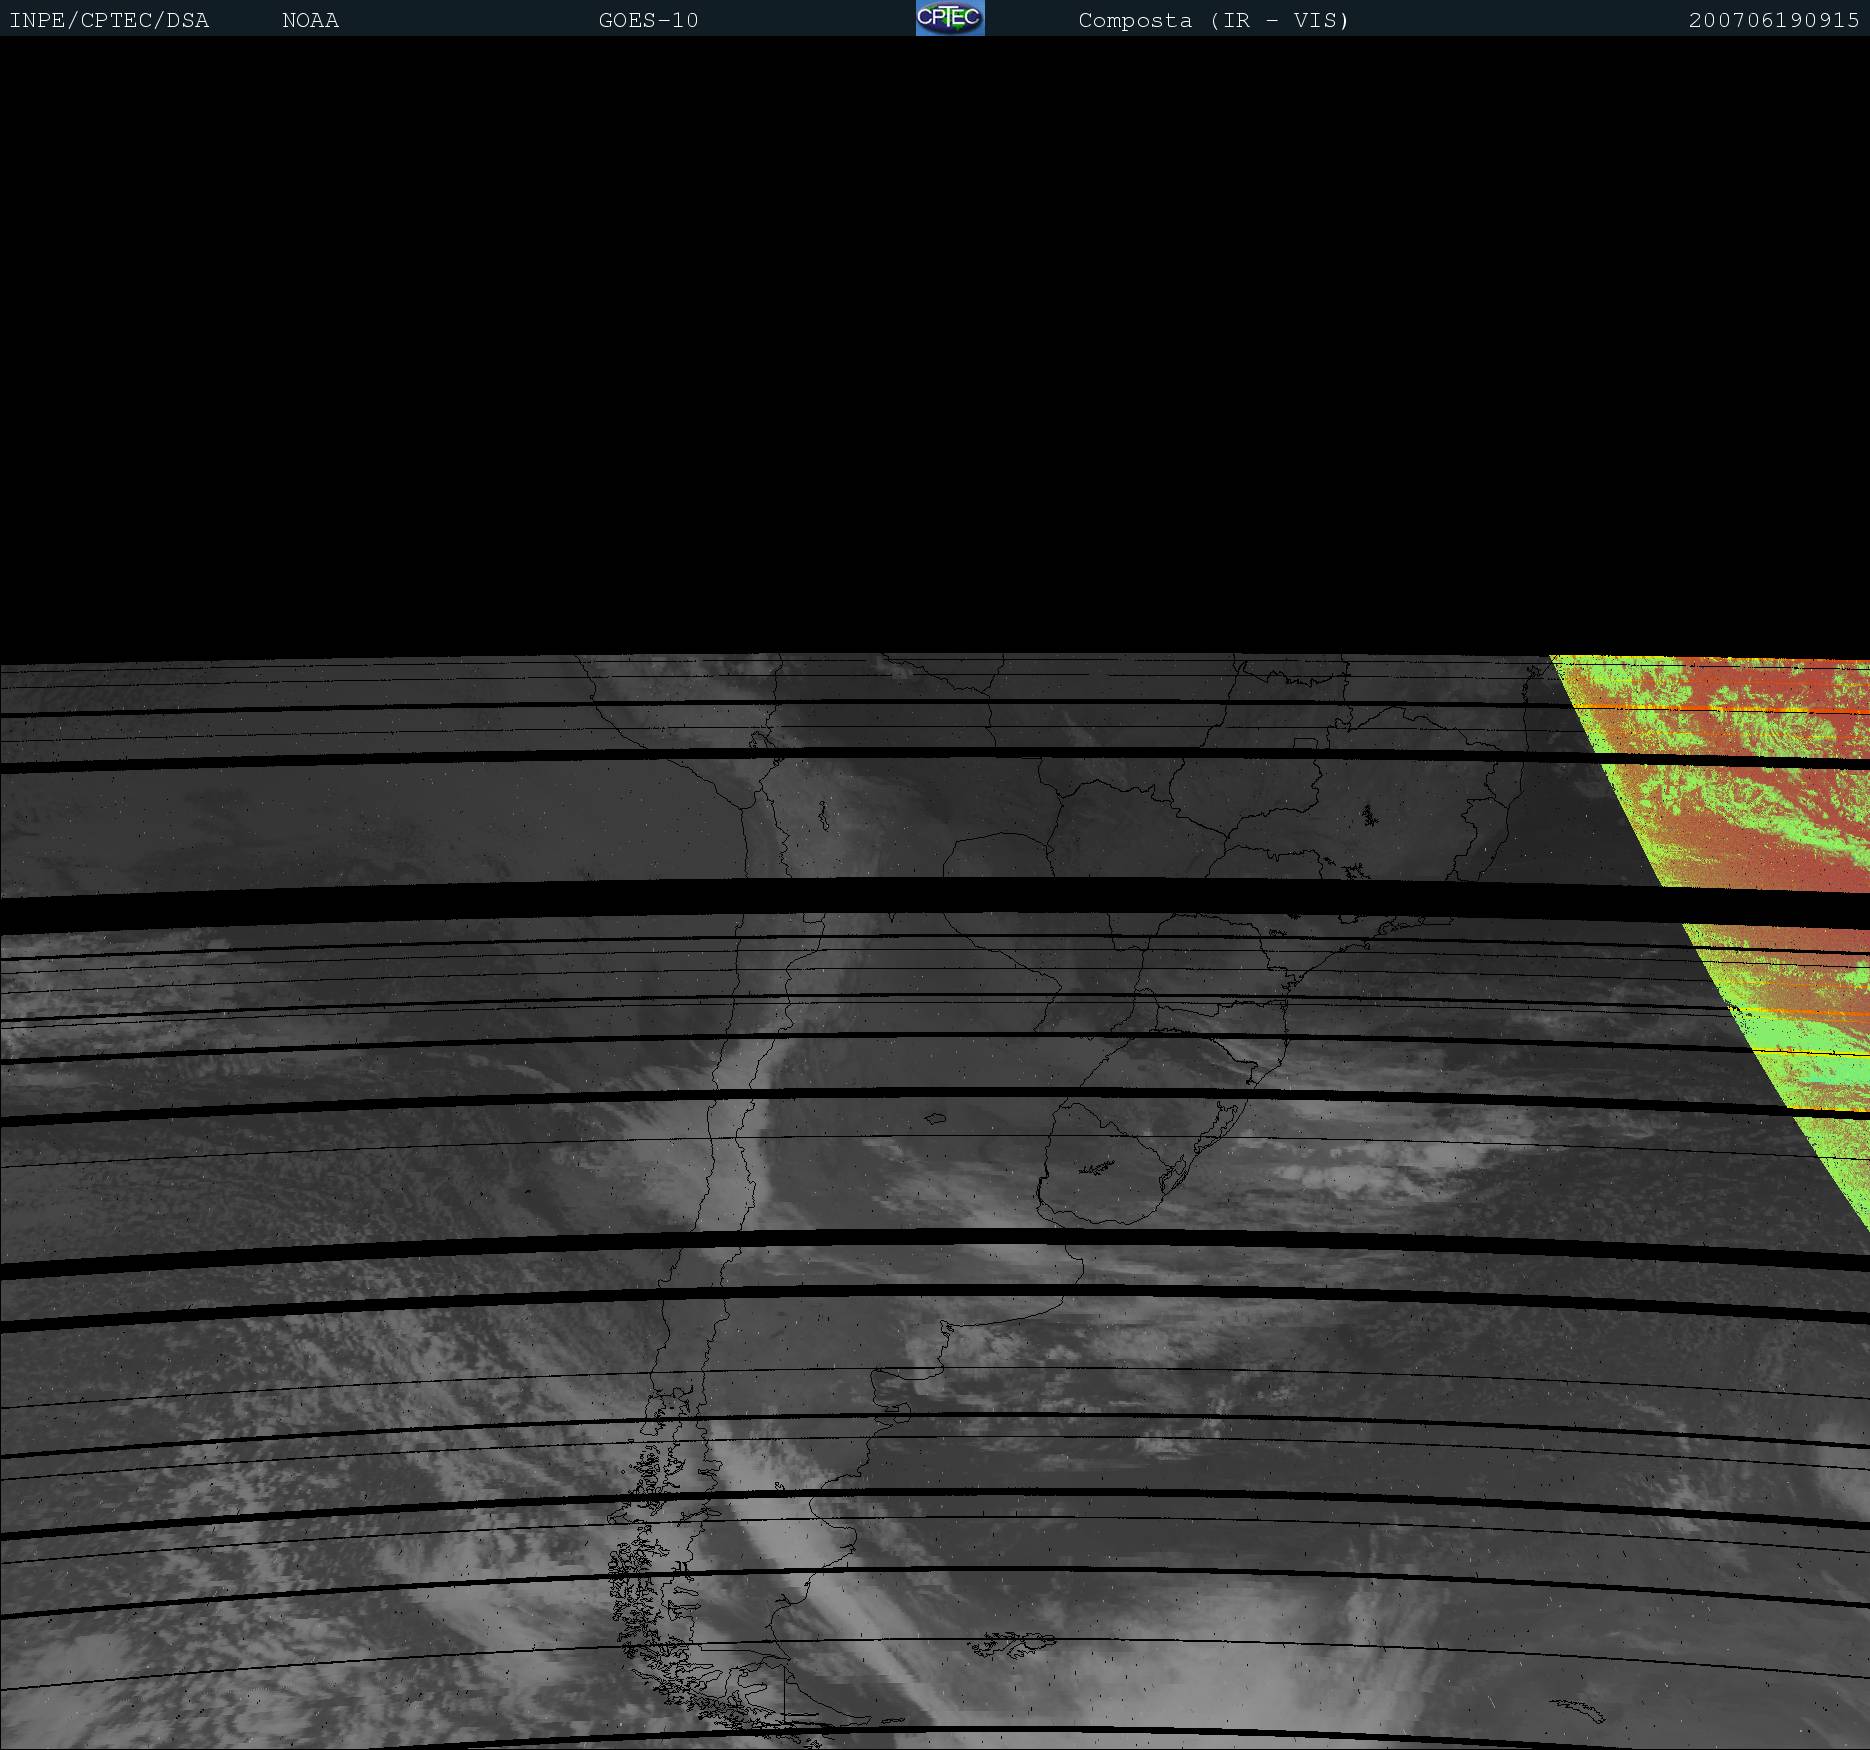The image size is (1870, 1750).
Task: Click the Lake Titicaca outline
Action: point(822,815)
